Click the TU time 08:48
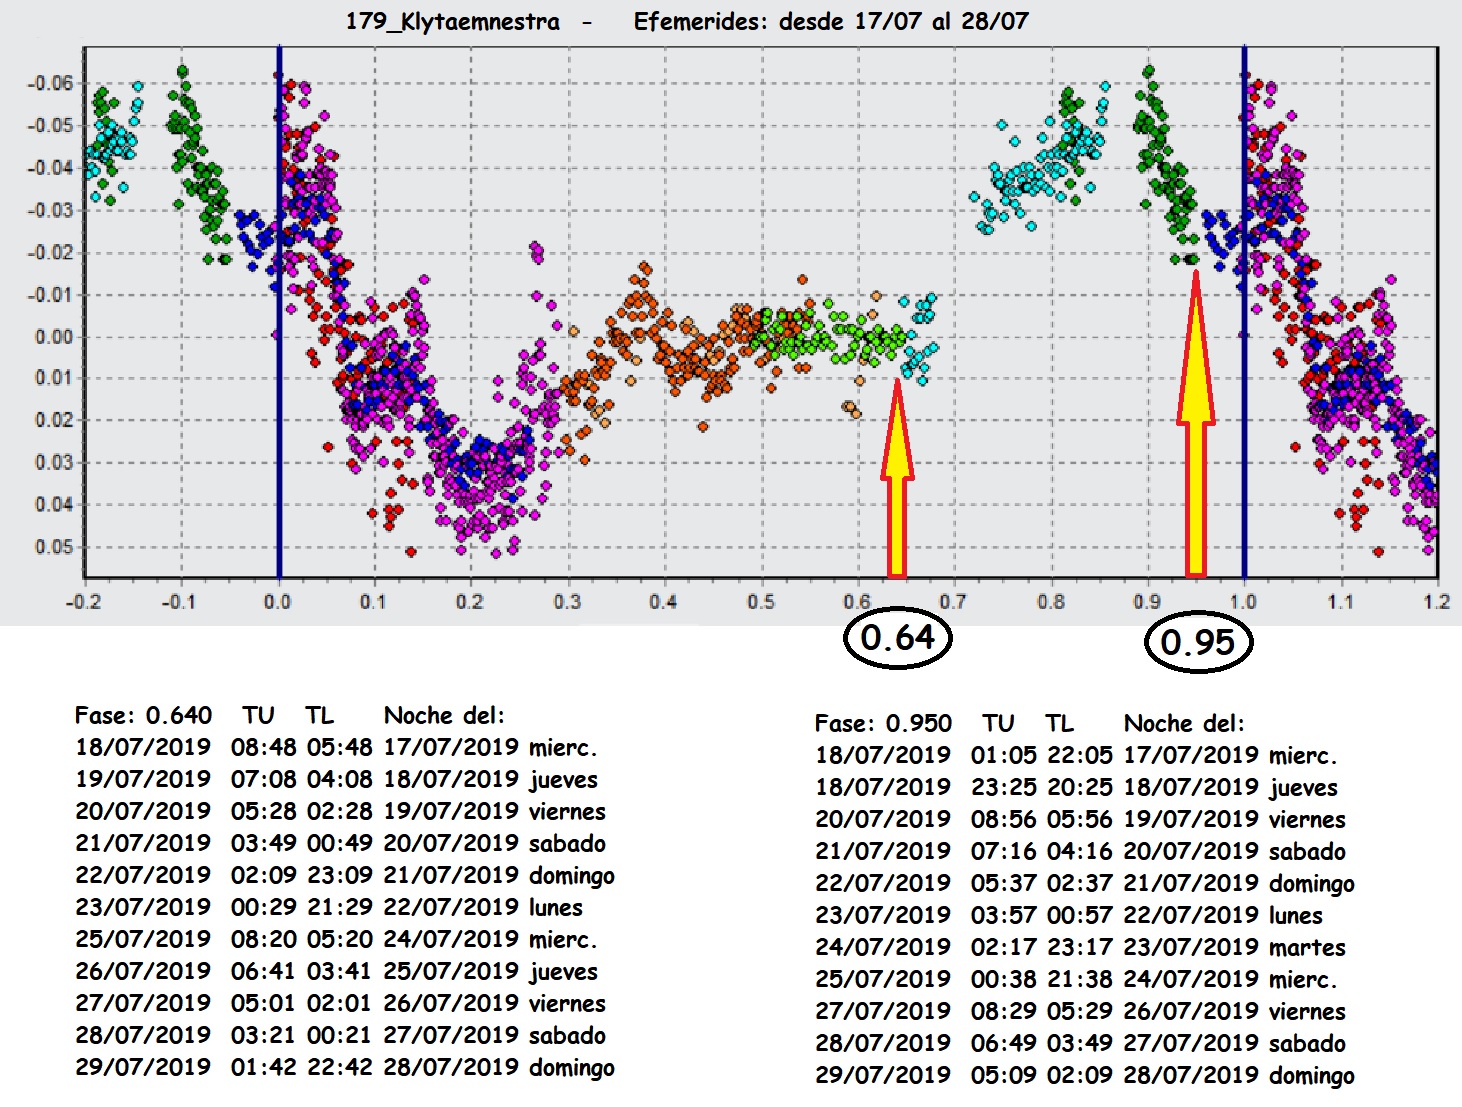This screenshot has width=1462, height=1107. [x=264, y=748]
